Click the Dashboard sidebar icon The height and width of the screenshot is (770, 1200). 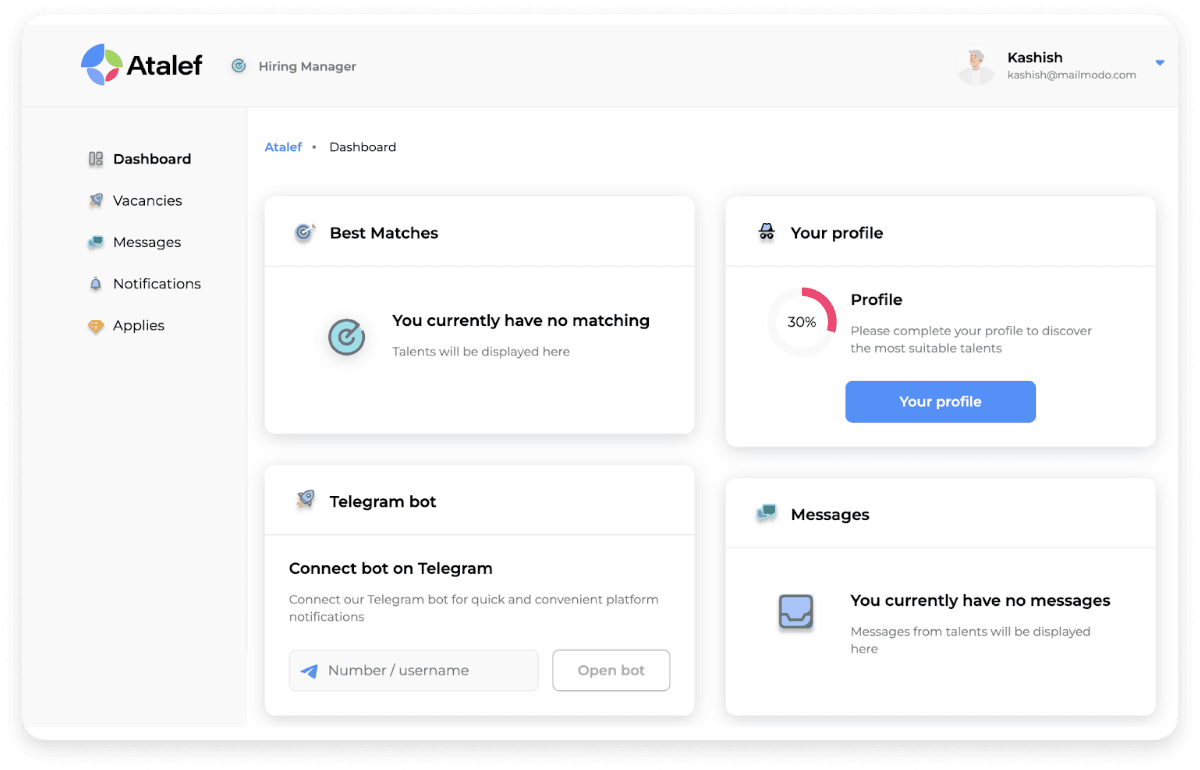(96, 159)
